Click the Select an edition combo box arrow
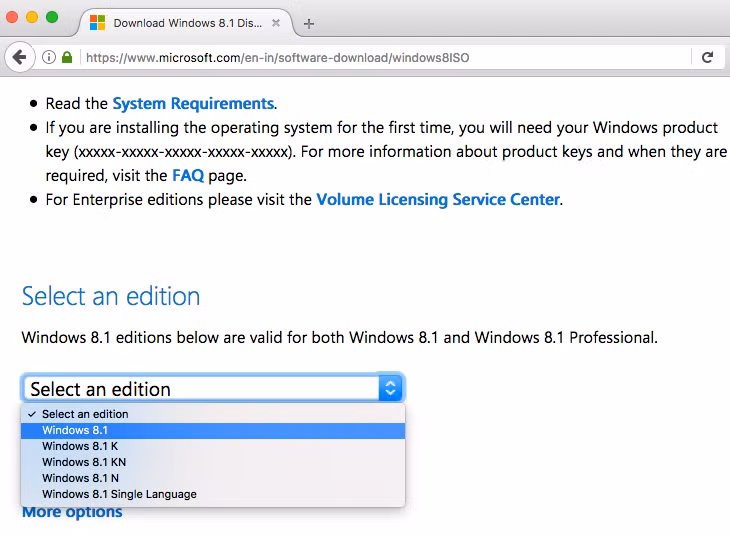Screen dimensions: 730x536 click(390, 388)
